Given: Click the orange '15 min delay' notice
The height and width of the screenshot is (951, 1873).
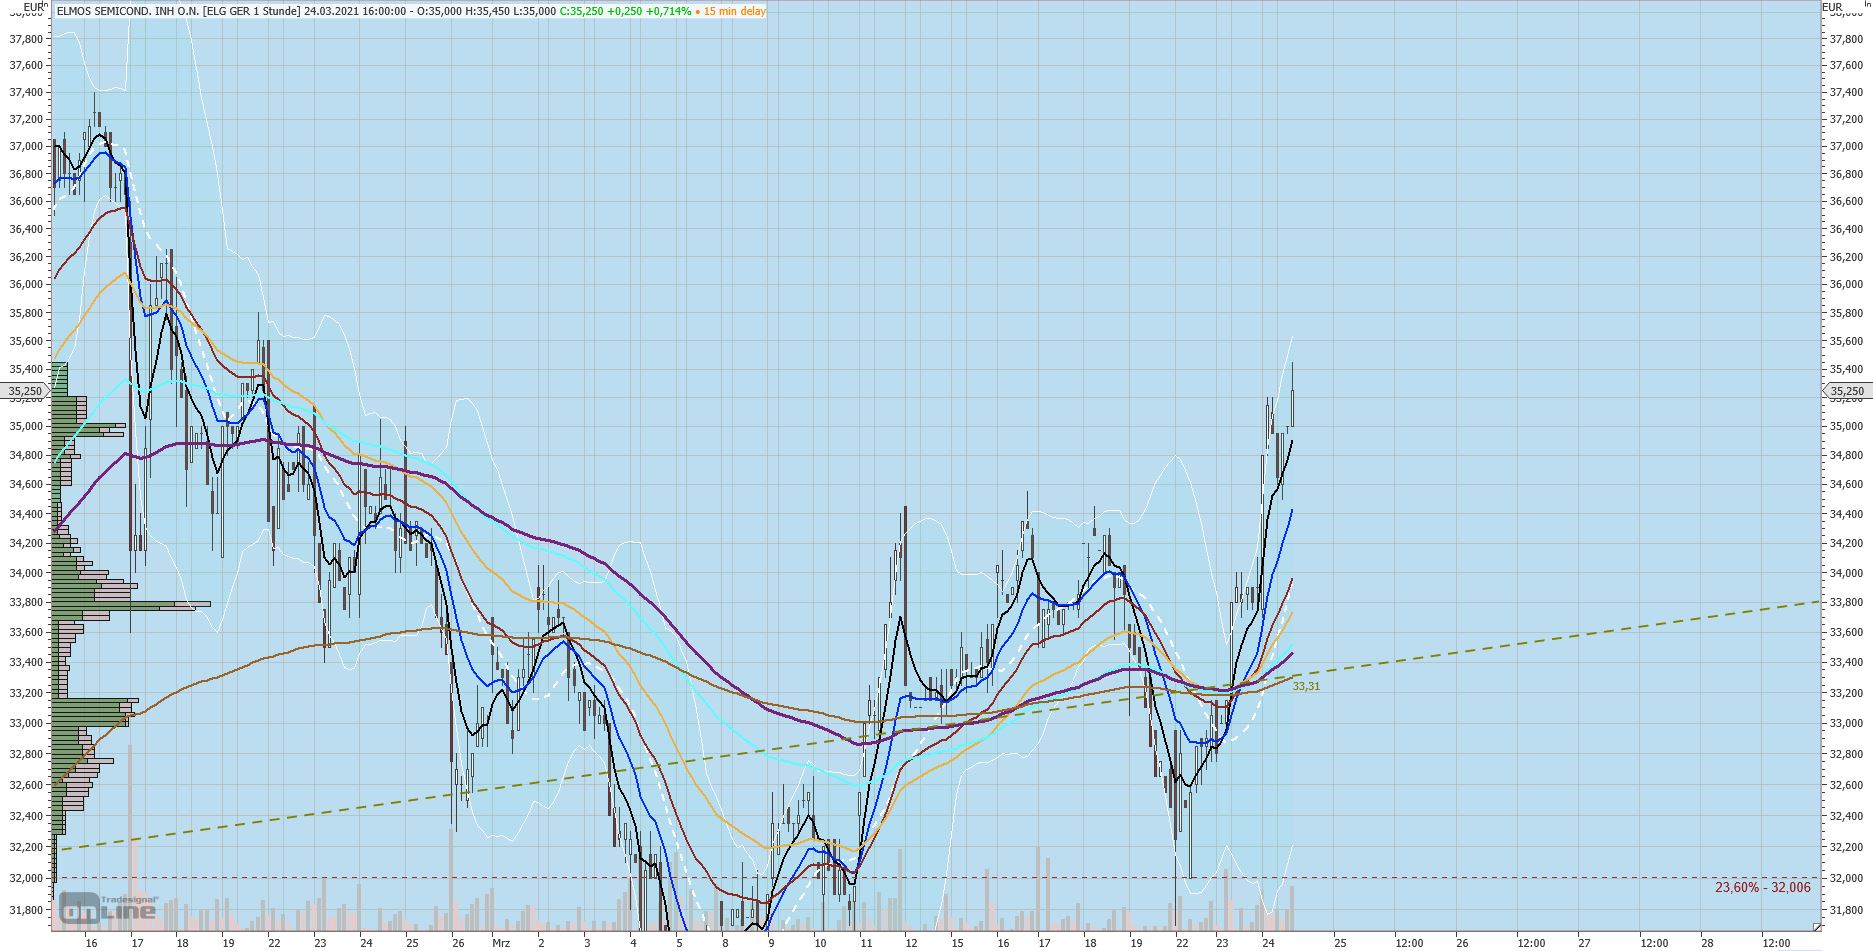Looking at the screenshot, I should [735, 11].
